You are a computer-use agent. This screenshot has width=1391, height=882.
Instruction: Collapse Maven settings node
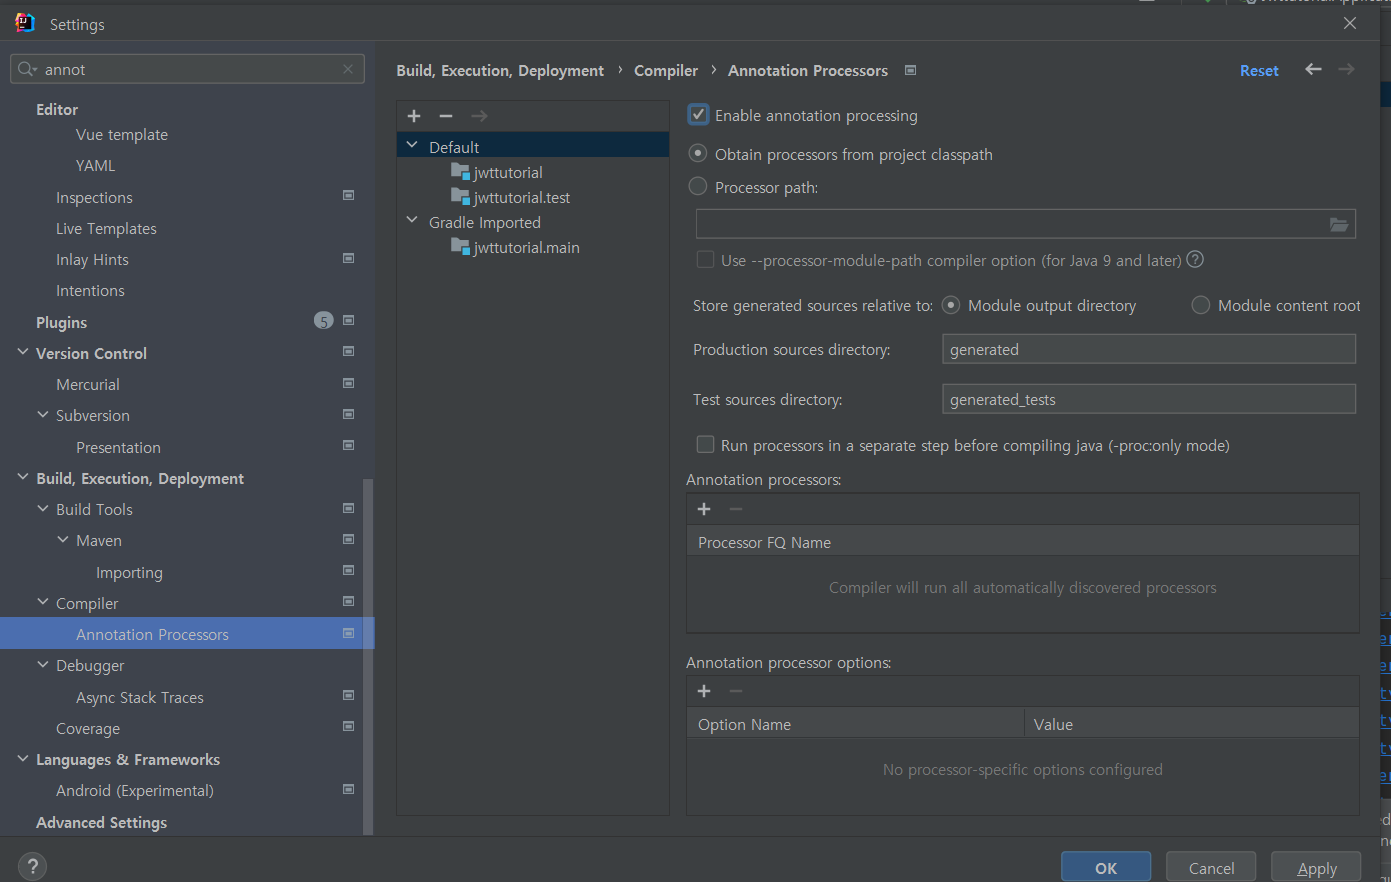click(63, 540)
